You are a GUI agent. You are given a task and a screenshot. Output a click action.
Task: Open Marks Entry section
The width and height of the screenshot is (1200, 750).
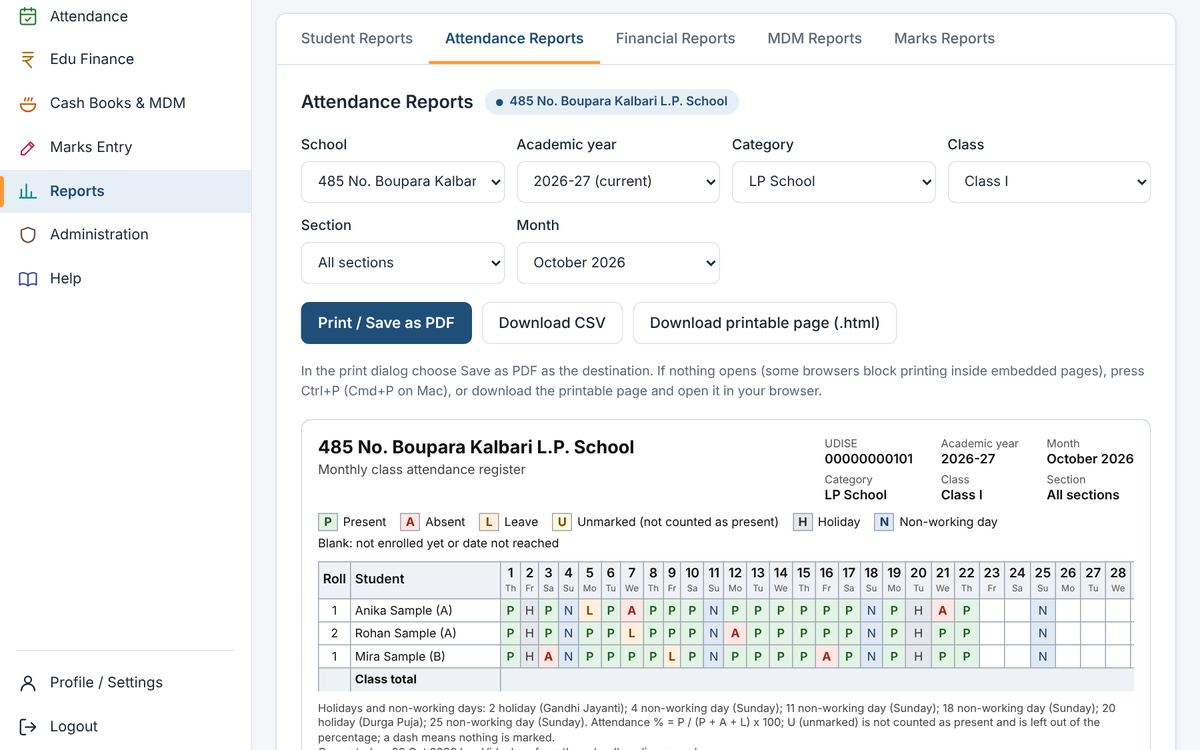(x=125, y=147)
